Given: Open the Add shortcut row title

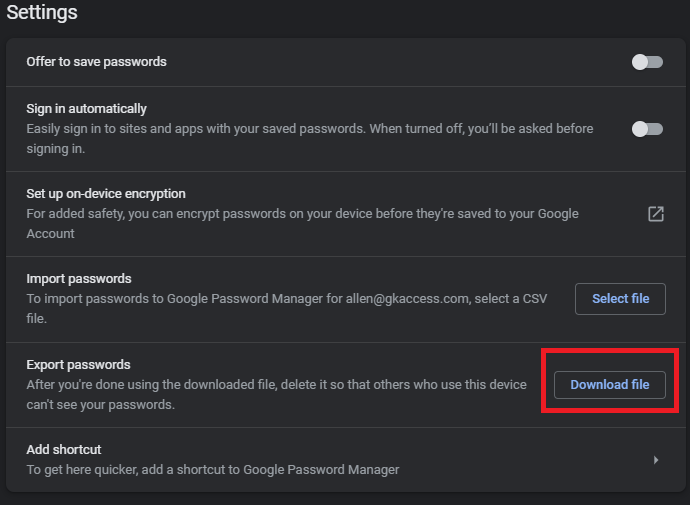Looking at the screenshot, I should pos(64,450).
